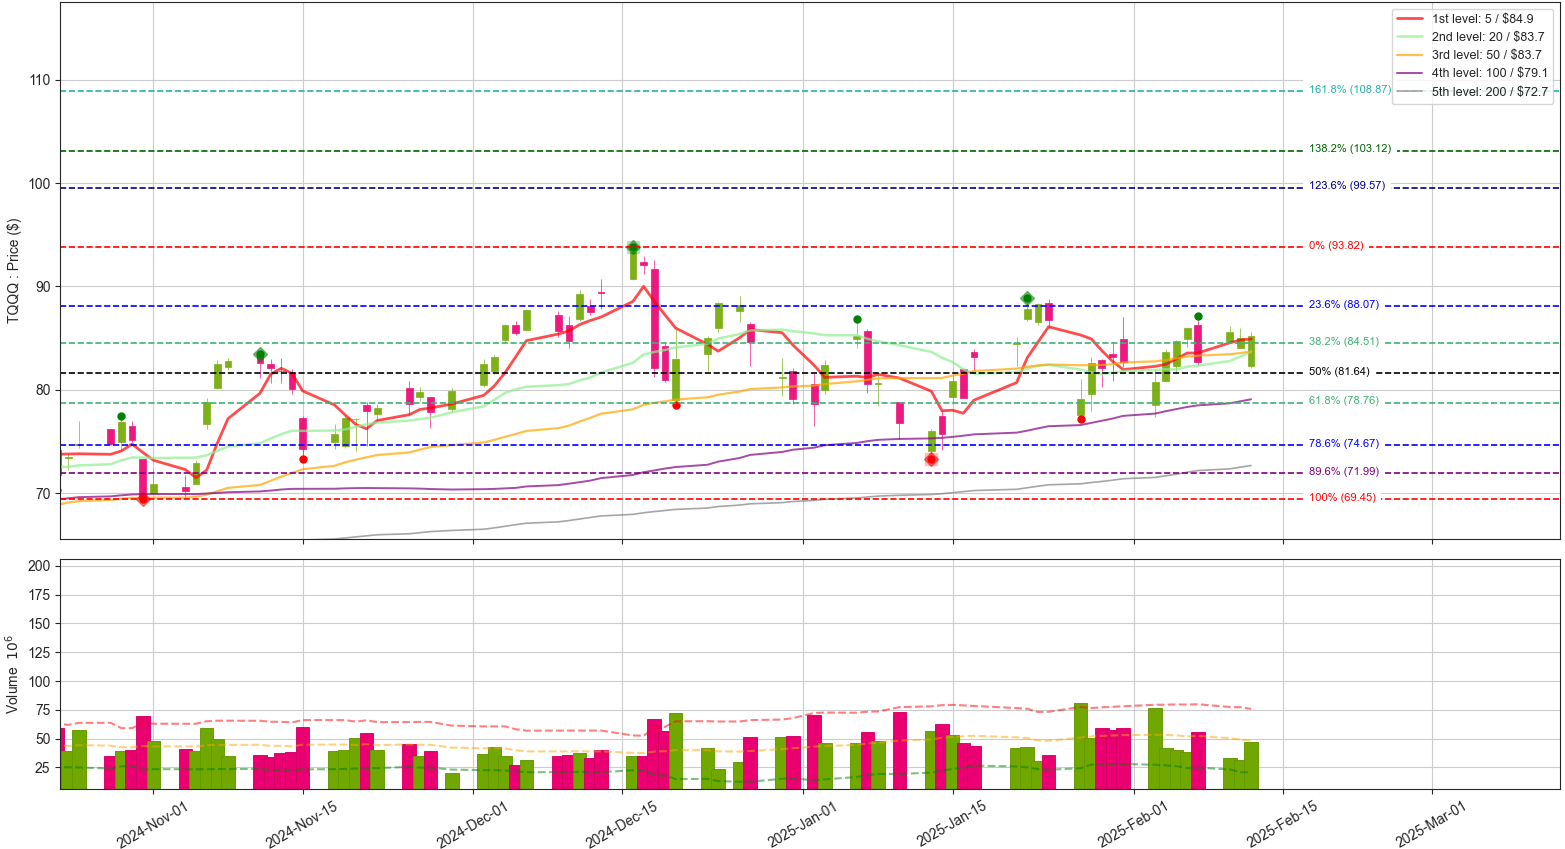Image resolution: width=1565 pixels, height=849 pixels.
Task: Click the 175 tick on the volume axis
Action: 39,595
